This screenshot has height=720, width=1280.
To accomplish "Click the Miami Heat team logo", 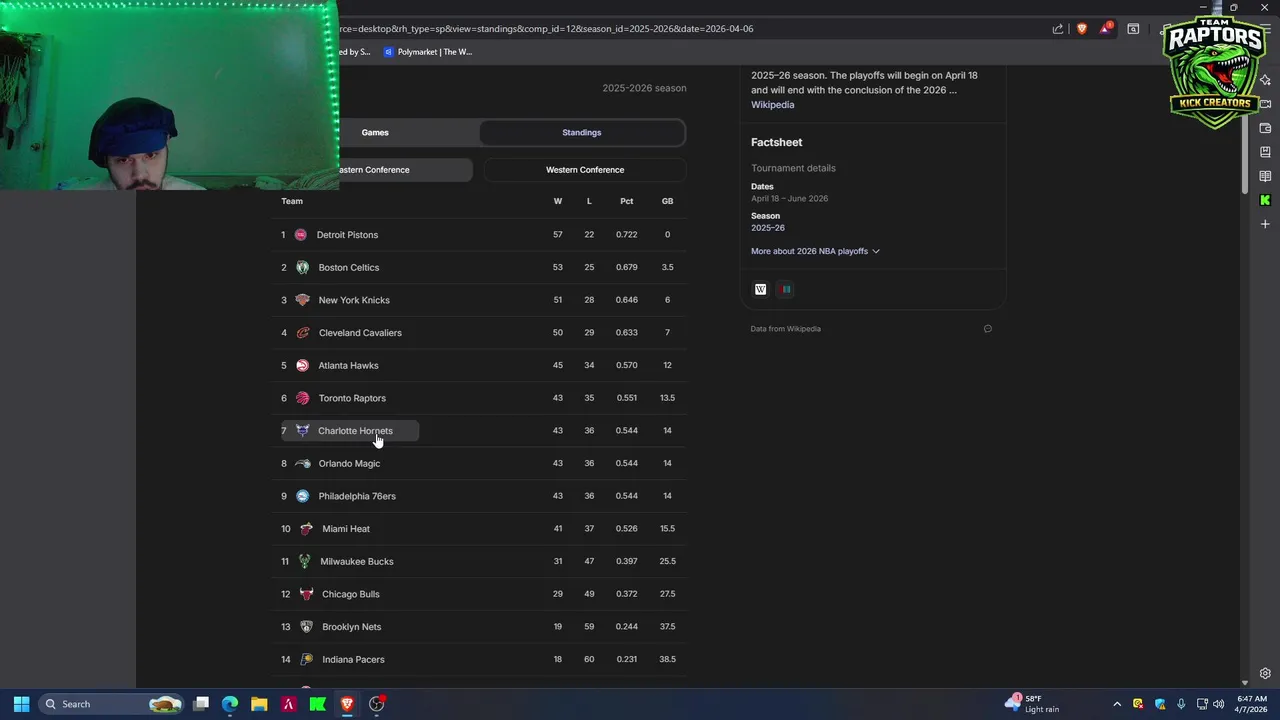I will coord(306,529).
